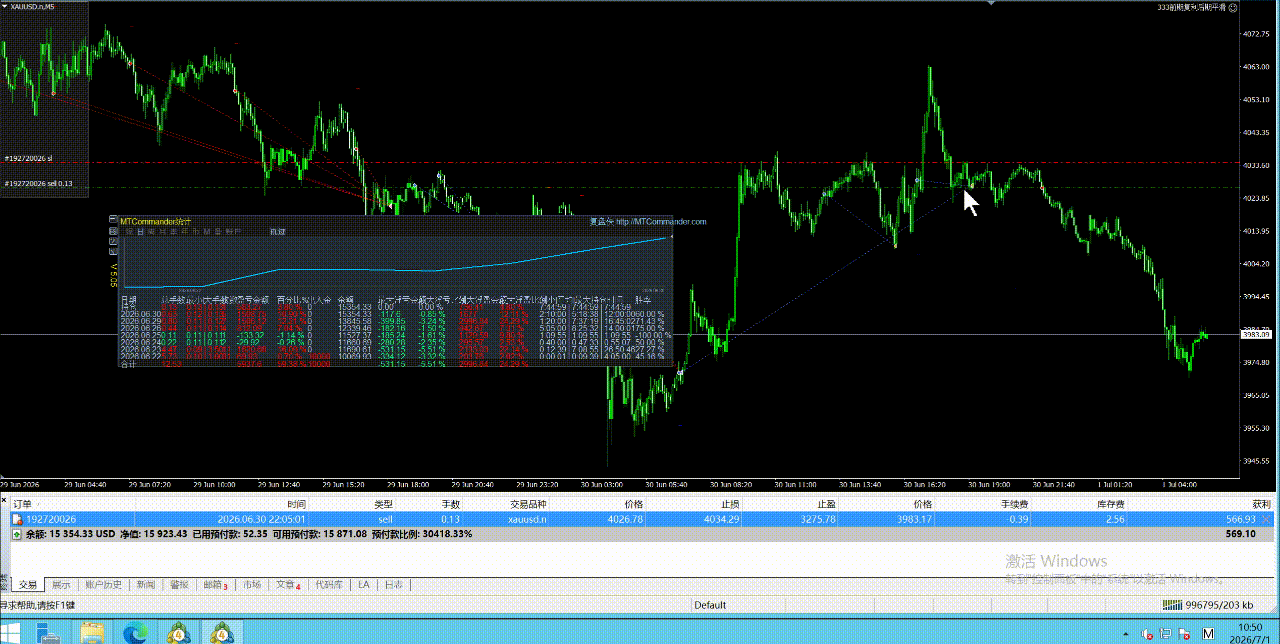This screenshot has width=1280, height=644.
Task: Select the sell order icon beside 192720026
Action: click(17, 519)
